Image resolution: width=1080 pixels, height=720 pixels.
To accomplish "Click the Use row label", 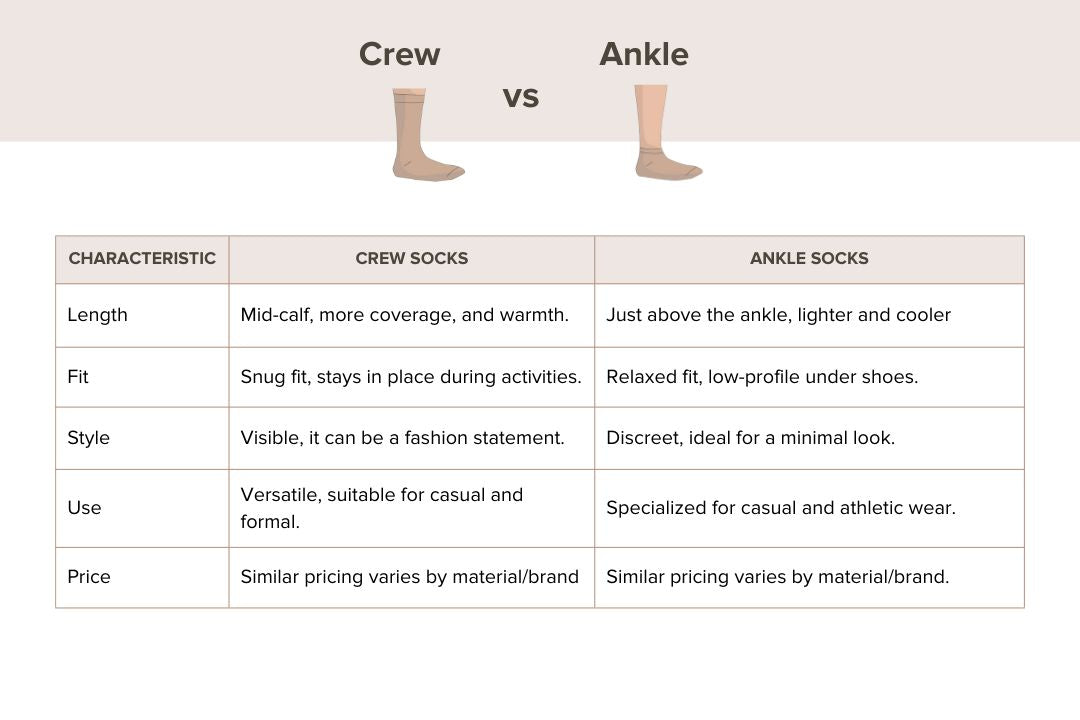I will click(84, 508).
